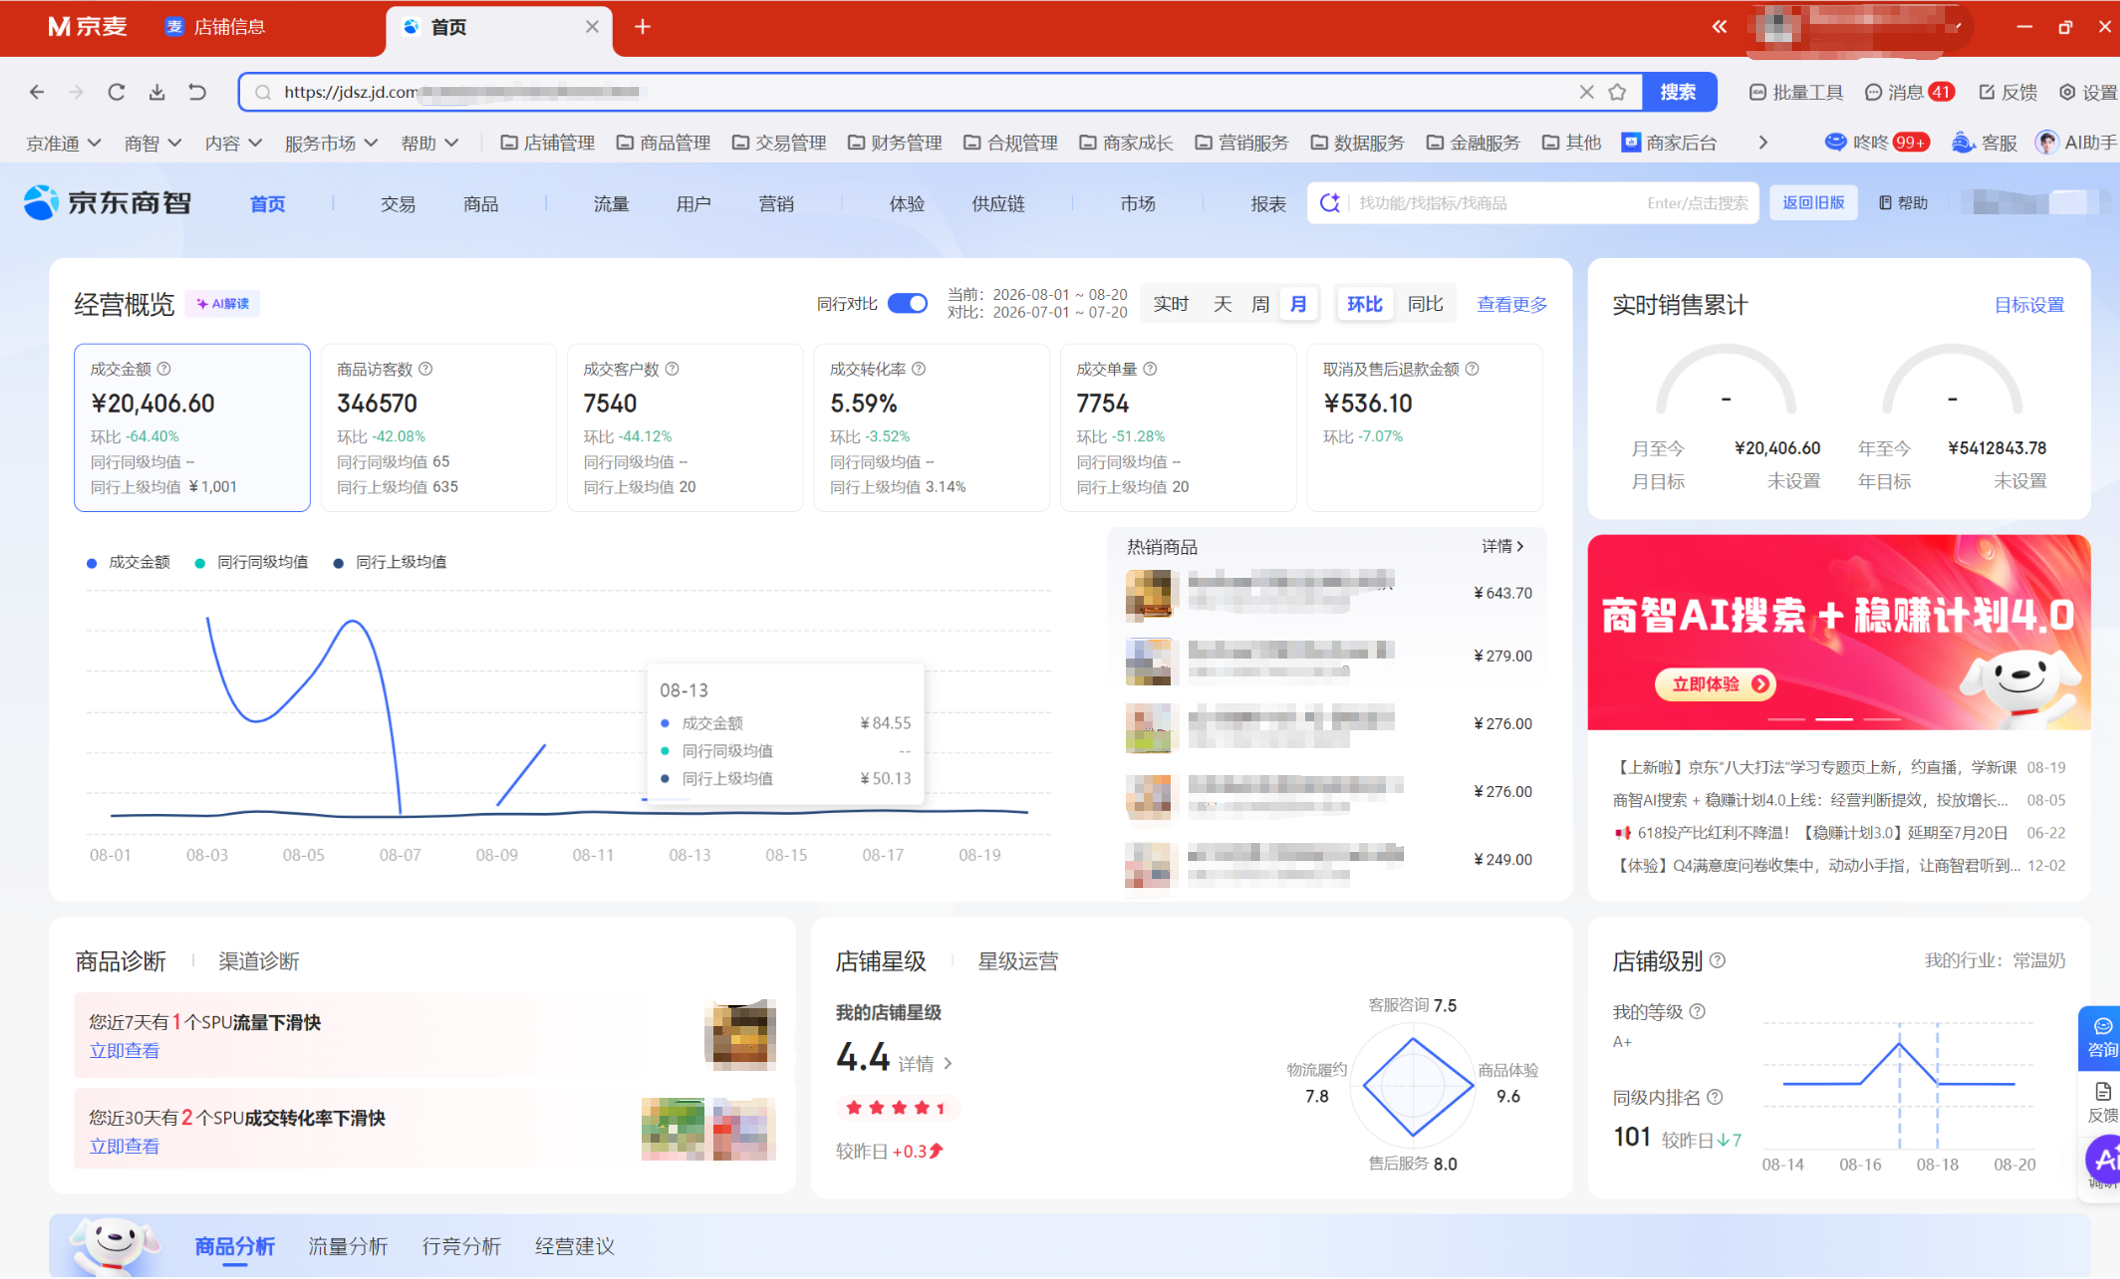Image resolution: width=2120 pixels, height=1279 pixels.
Task: Open the 目标设置 link
Action: [x=2029, y=305]
